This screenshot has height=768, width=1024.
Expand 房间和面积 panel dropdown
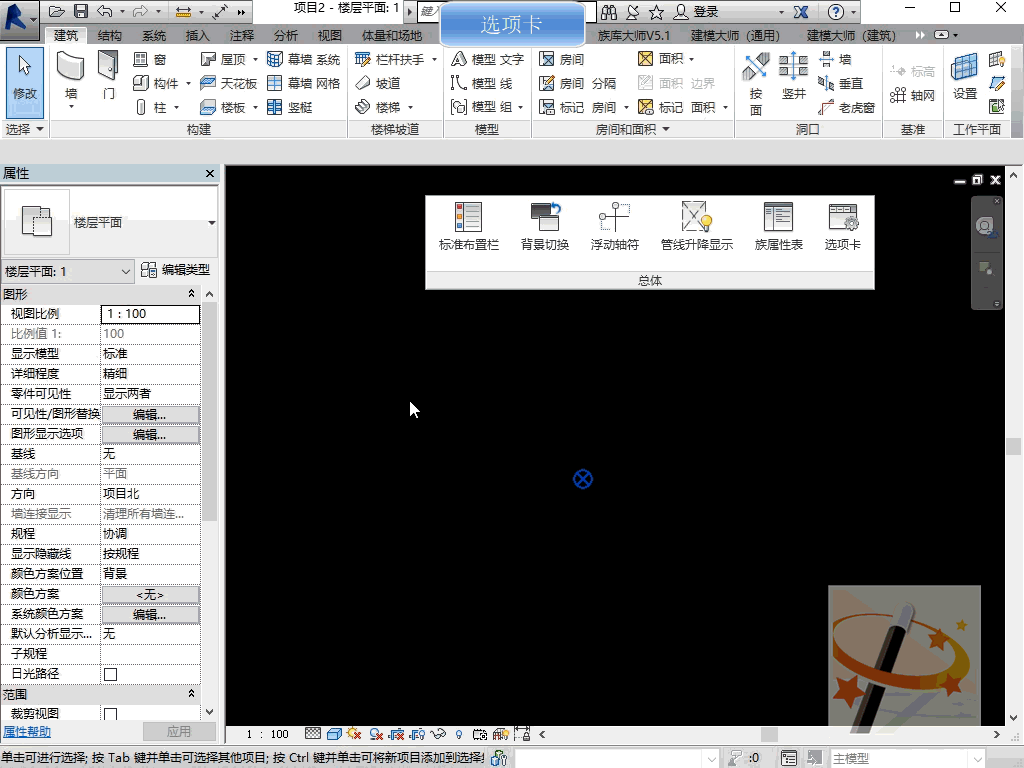[x=666, y=129]
